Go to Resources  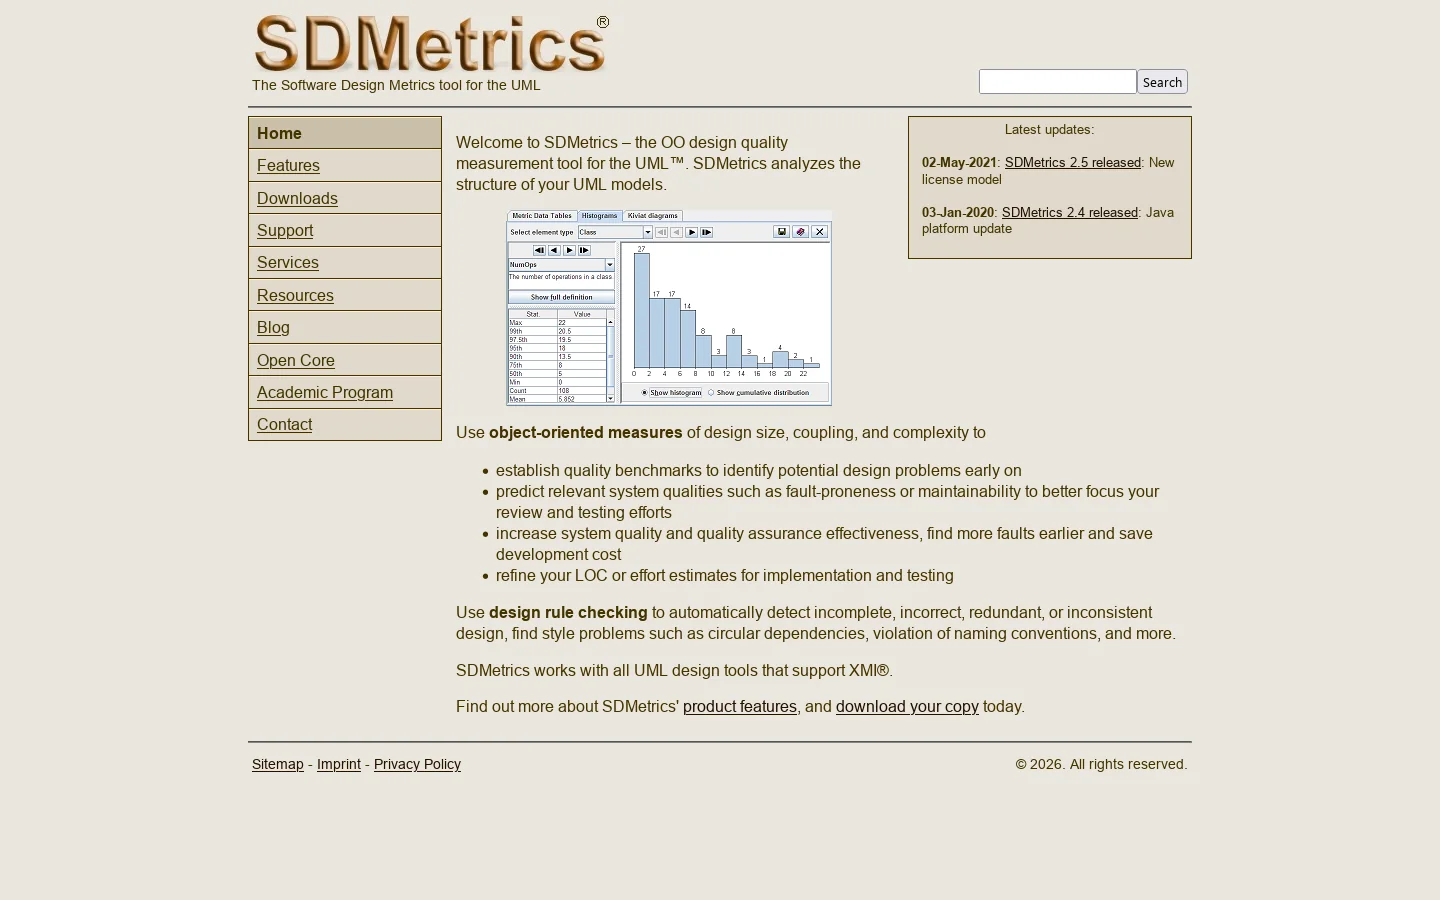[295, 295]
